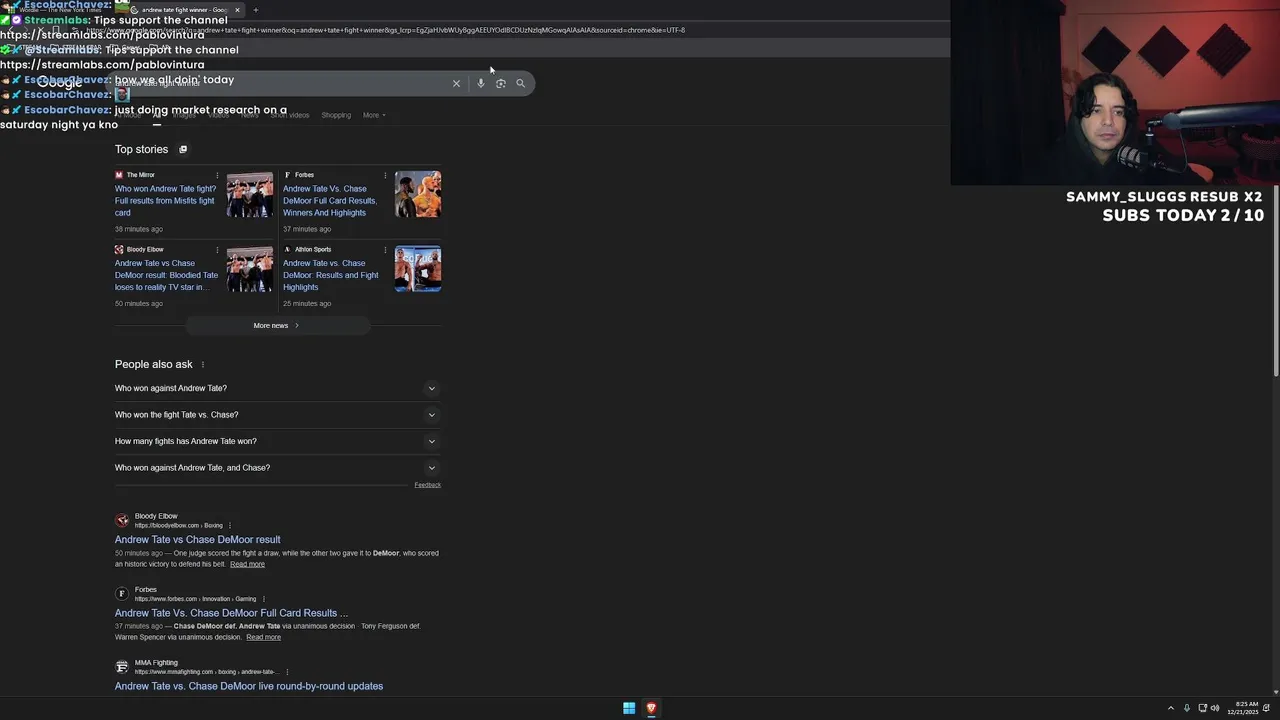This screenshot has height=720, width=1280.
Task: Click the Forbes result favicon
Action: point(122,593)
